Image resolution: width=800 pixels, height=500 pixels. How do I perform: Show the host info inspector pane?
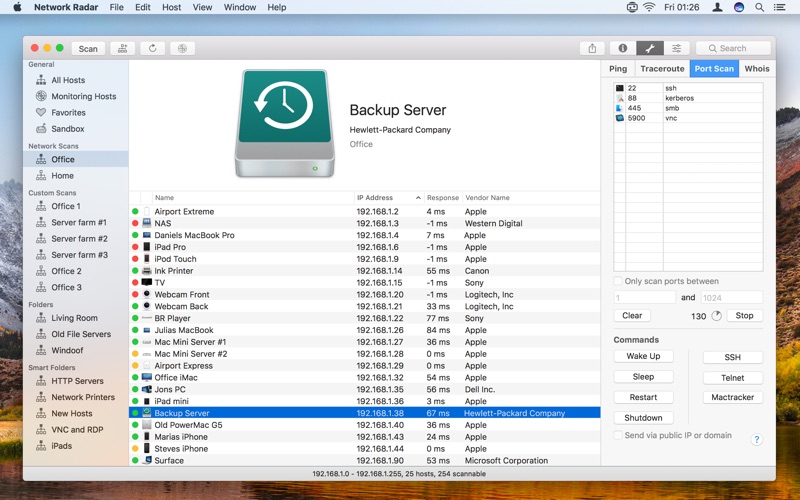click(x=621, y=48)
